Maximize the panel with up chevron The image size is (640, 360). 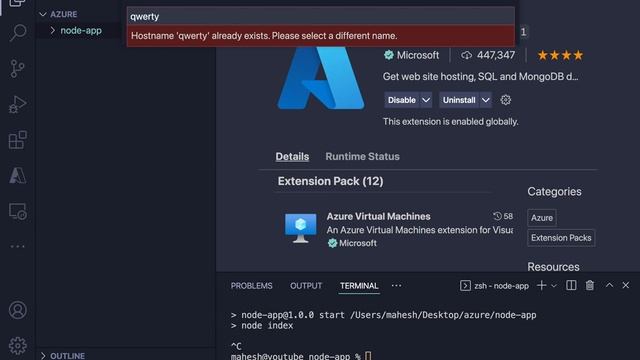609,285
